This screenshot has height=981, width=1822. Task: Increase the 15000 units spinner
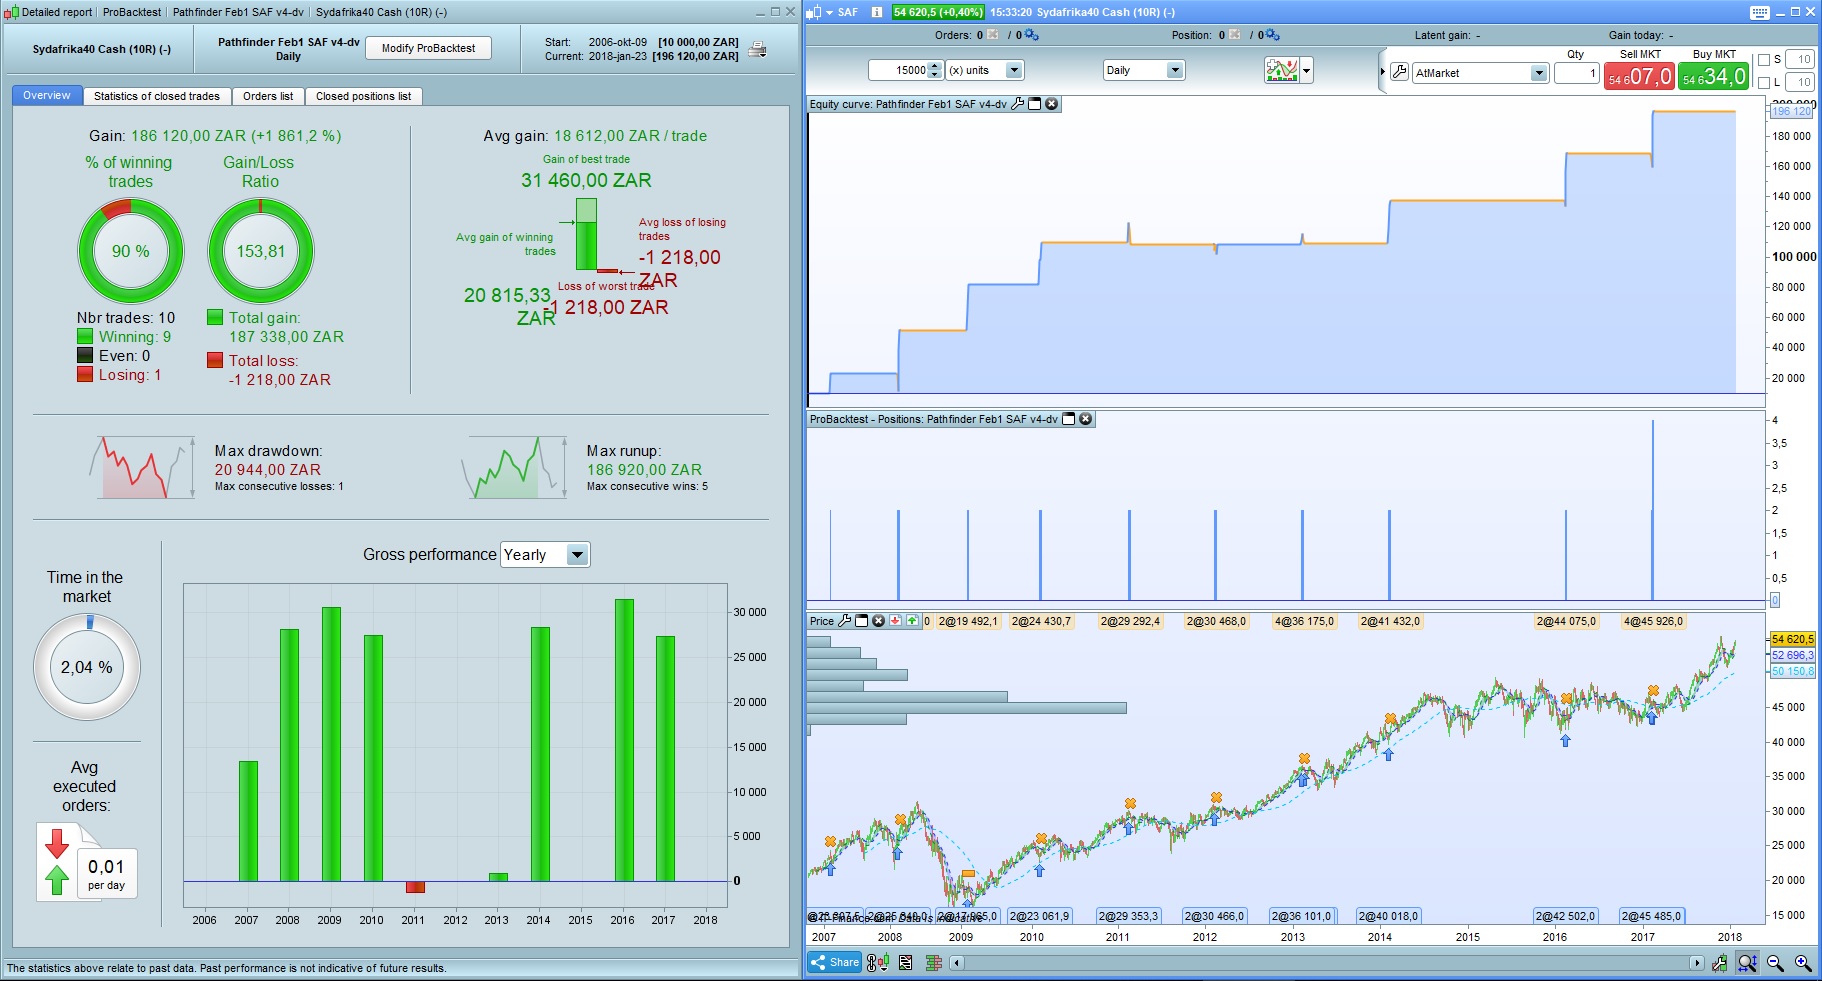(x=934, y=66)
